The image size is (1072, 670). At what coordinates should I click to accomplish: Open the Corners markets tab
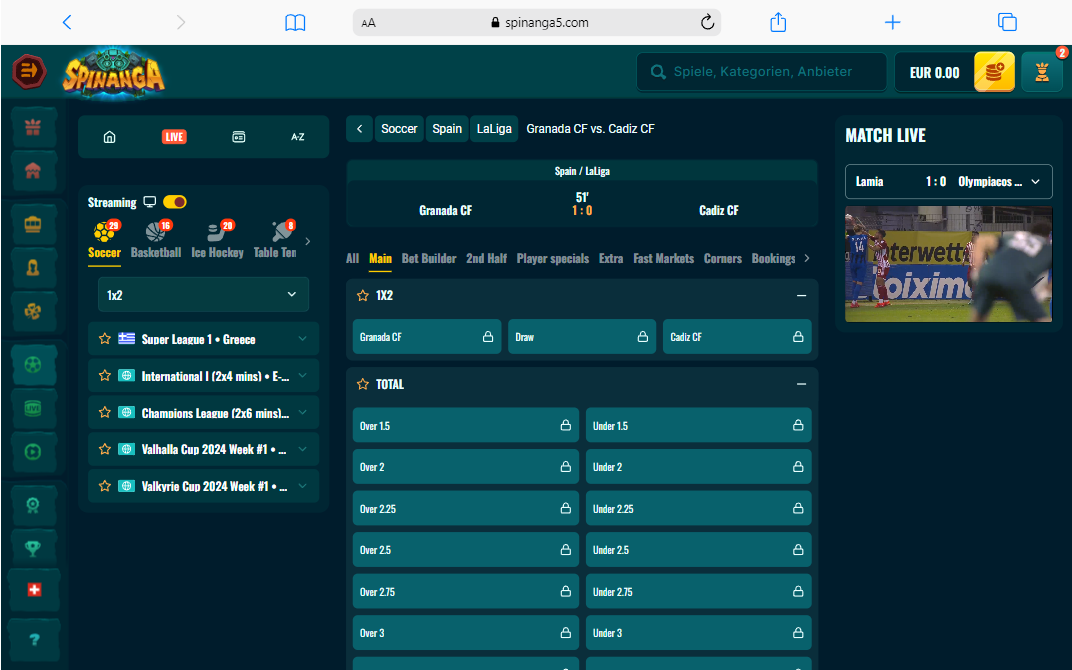pyautogui.click(x=722, y=258)
